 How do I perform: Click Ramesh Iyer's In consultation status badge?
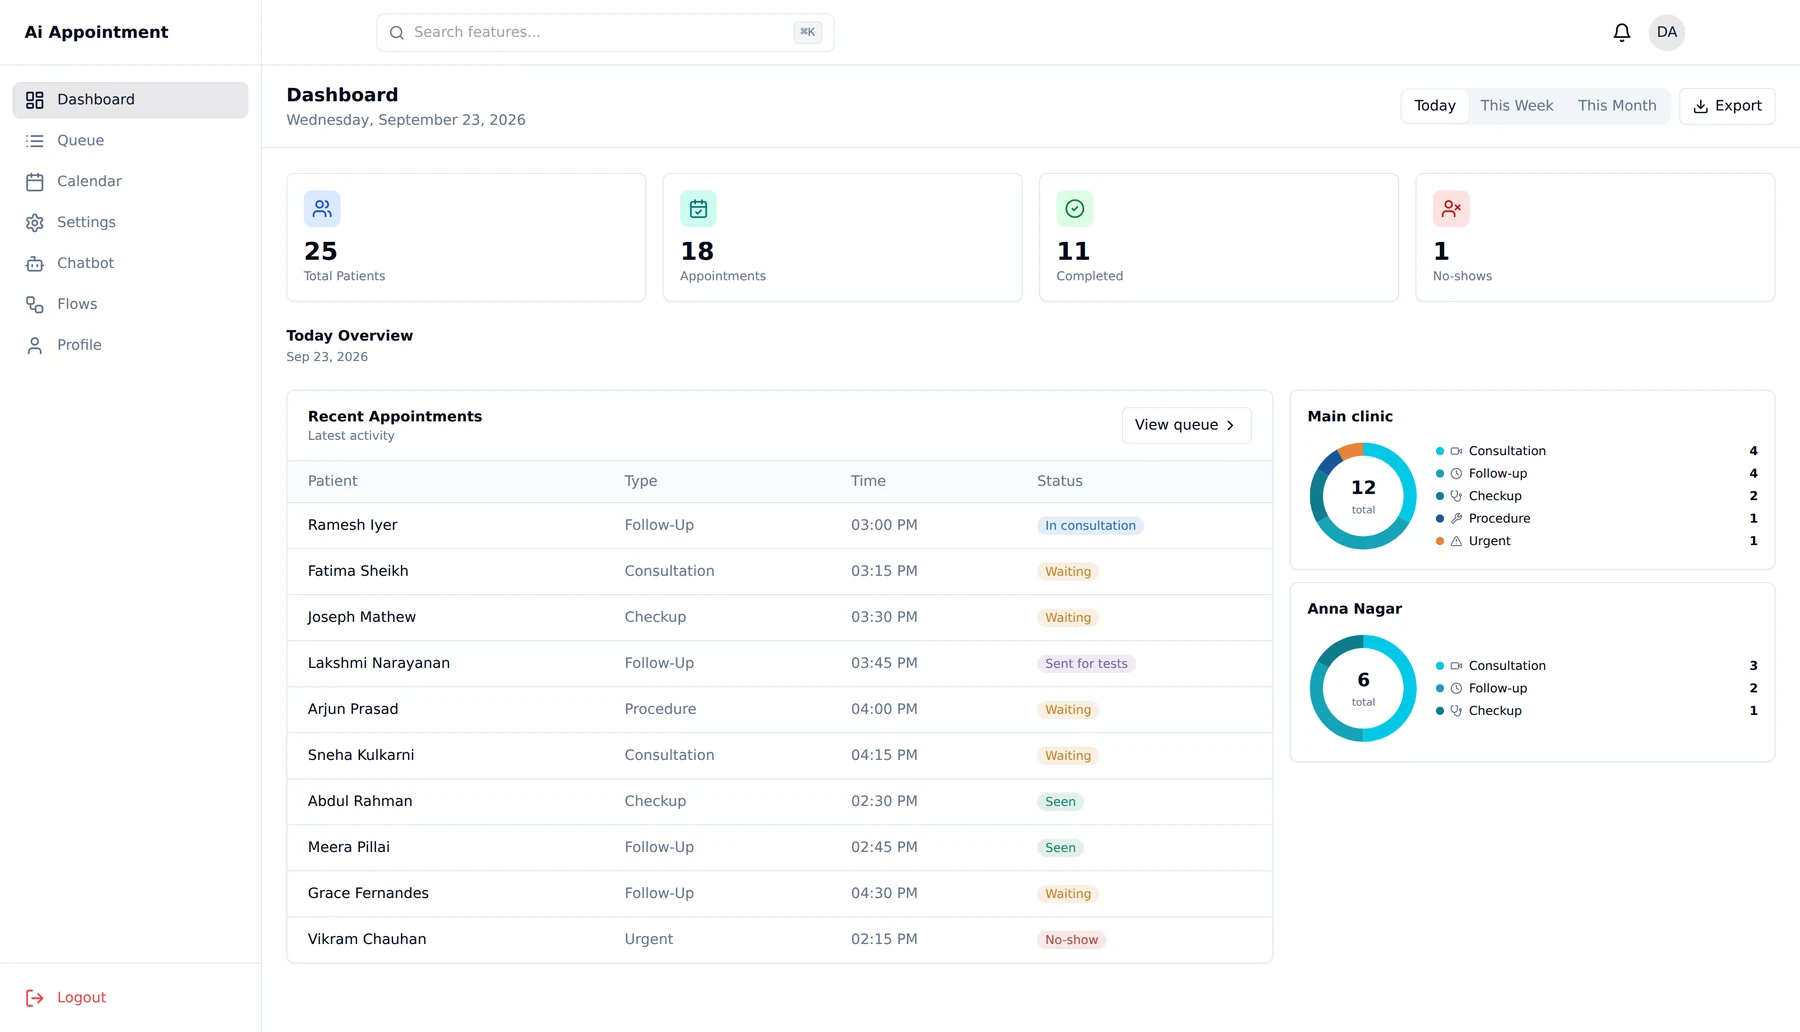pos(1090,526)
